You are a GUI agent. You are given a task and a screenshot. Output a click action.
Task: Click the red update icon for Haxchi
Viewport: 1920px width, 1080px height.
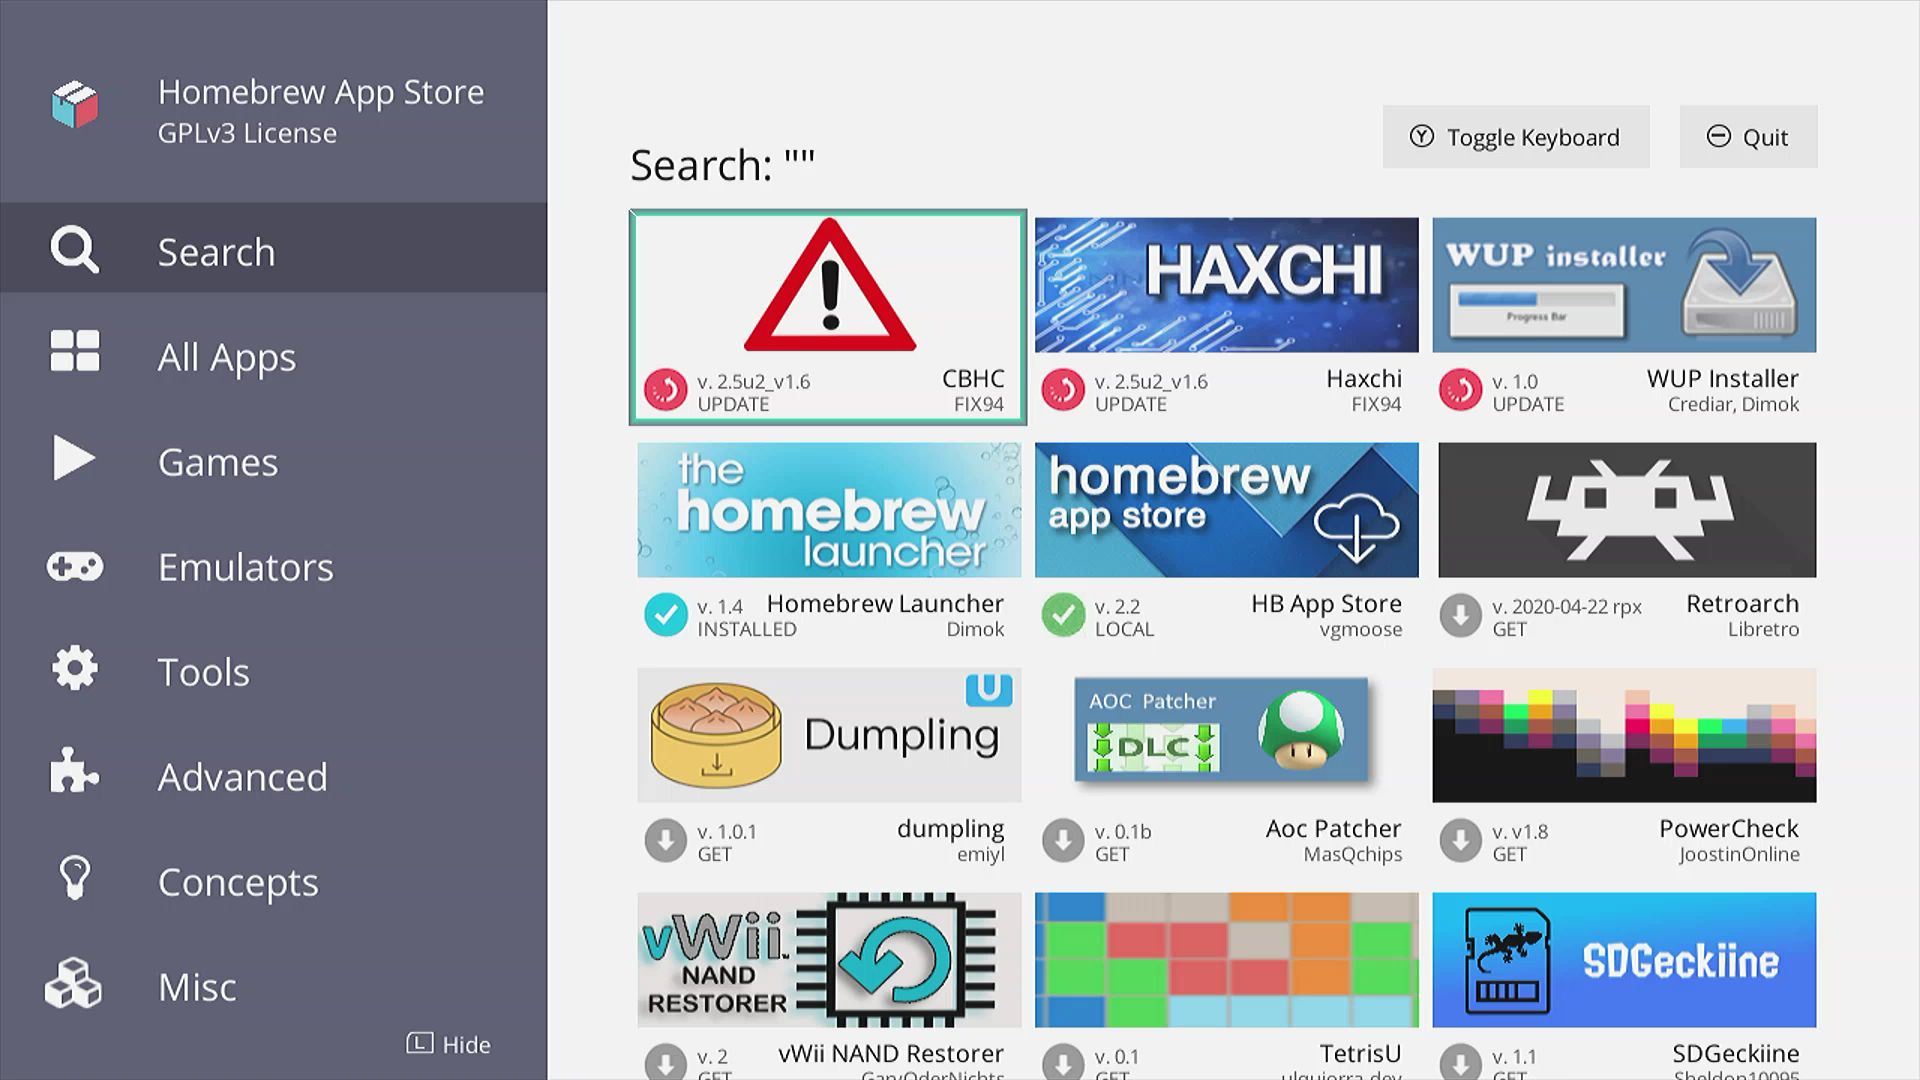1063,390
